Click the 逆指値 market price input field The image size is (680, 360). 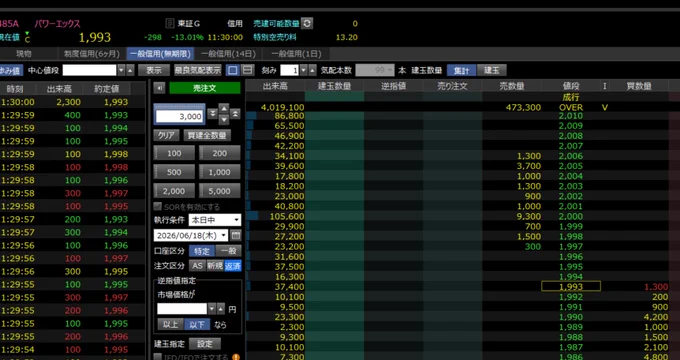[x=182, y=309]
